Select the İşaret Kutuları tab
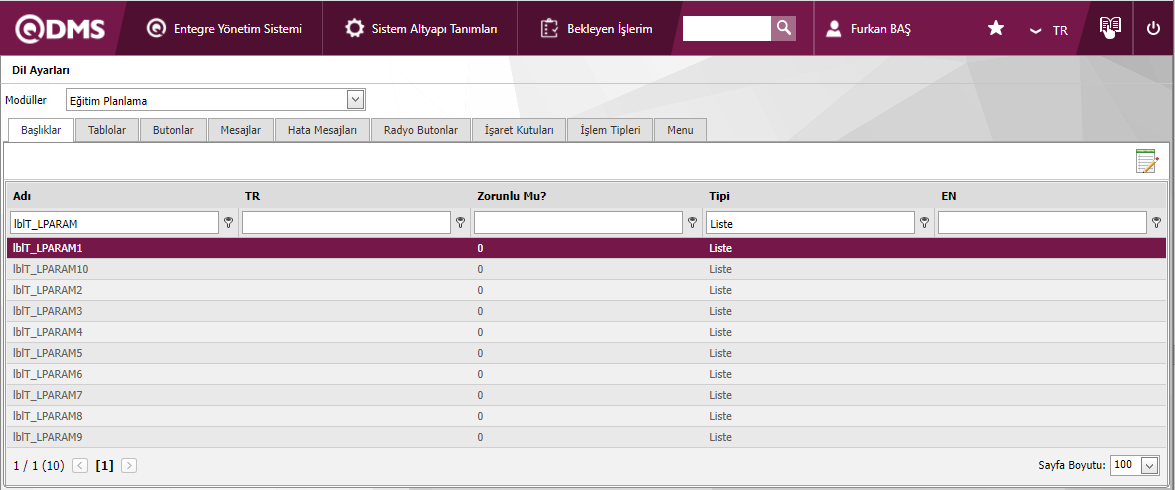 coord(518,130)
